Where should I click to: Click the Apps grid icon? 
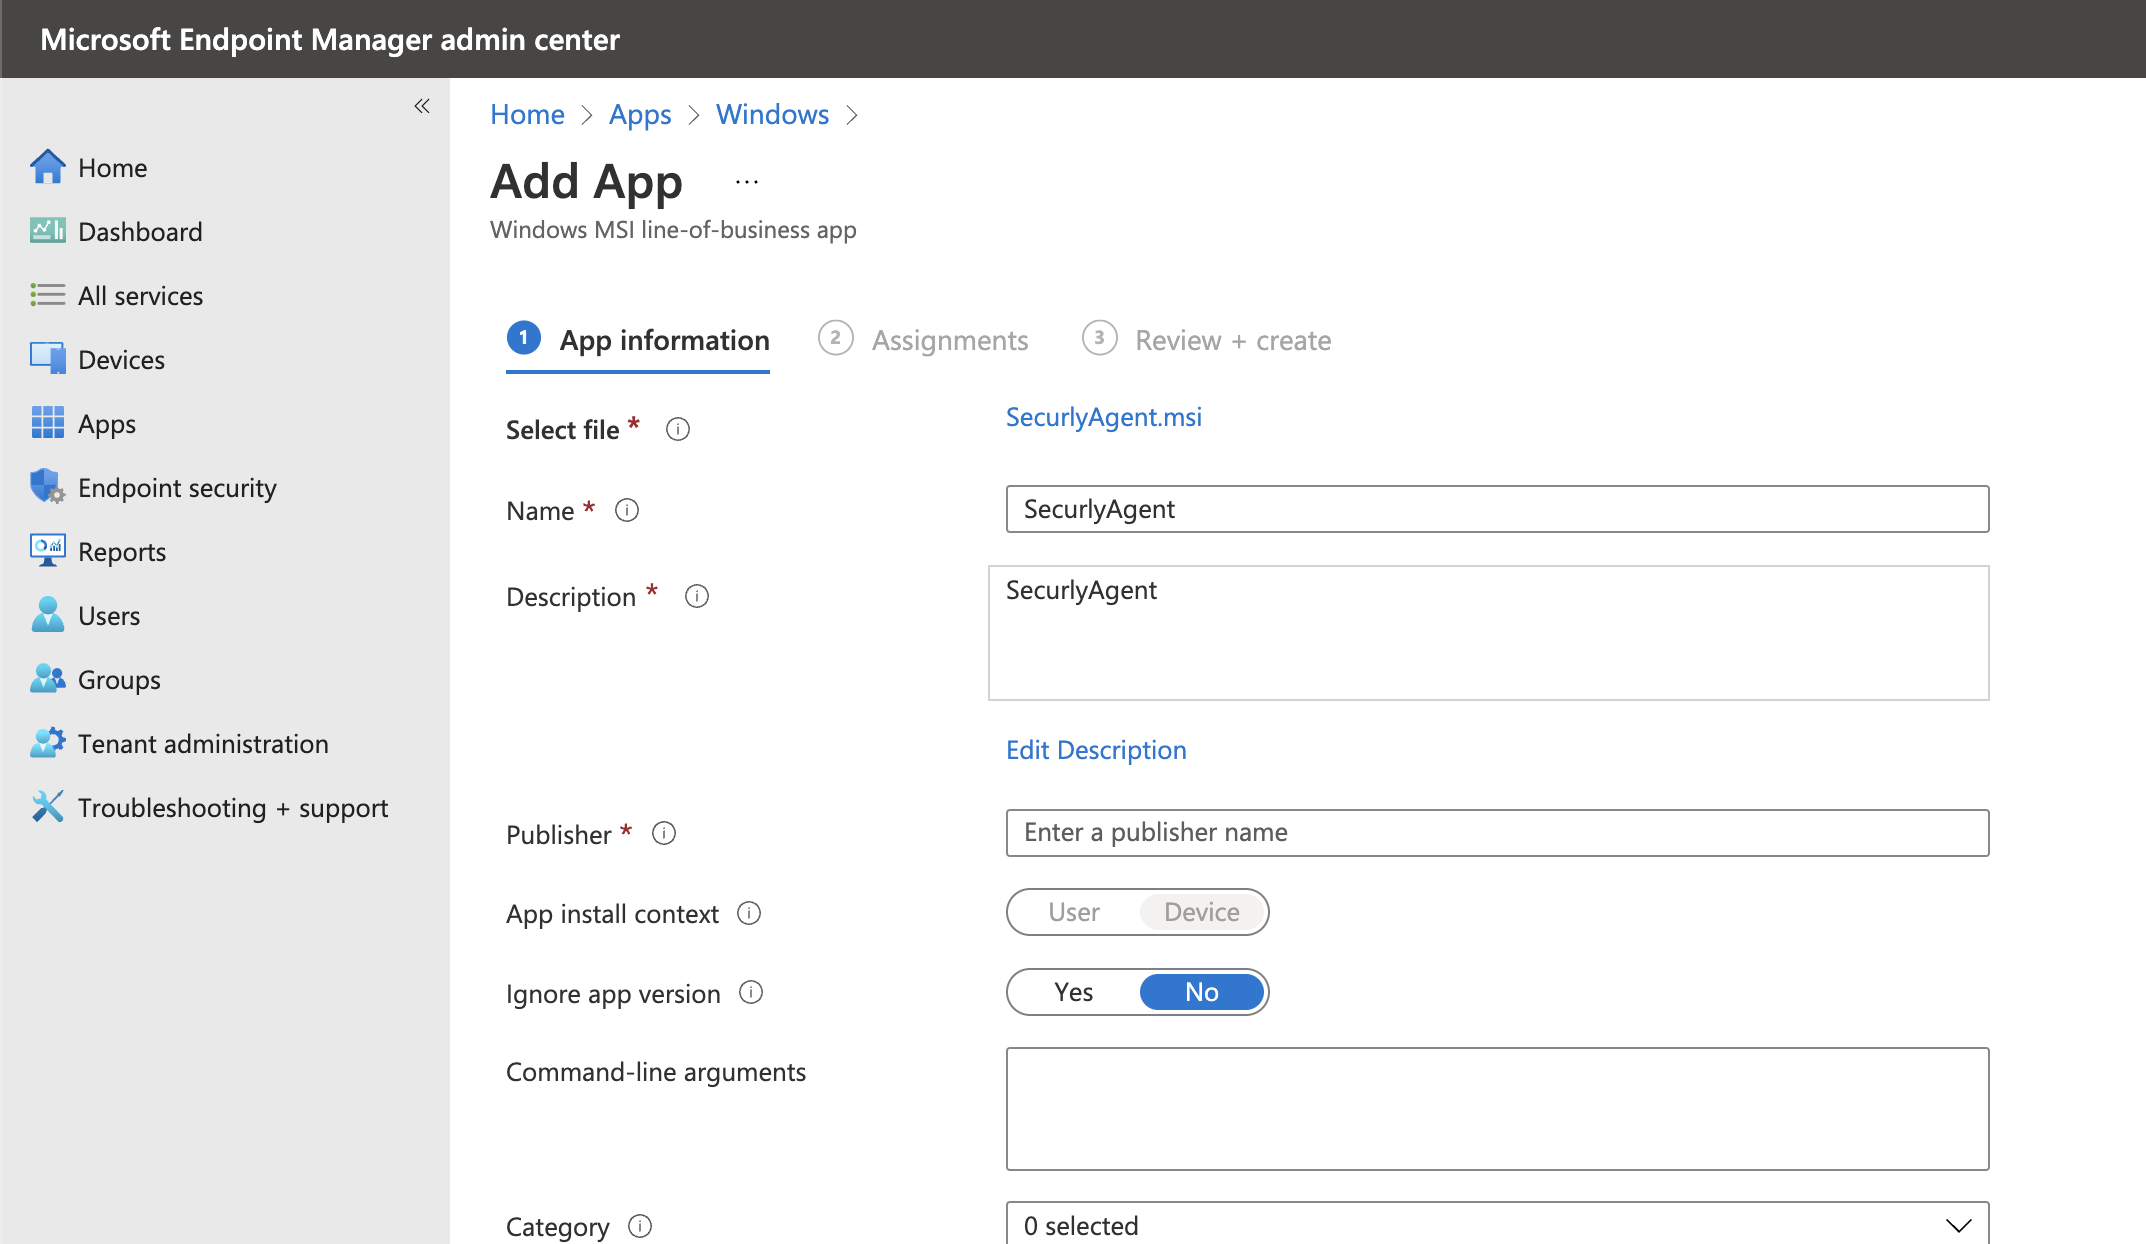47,423
